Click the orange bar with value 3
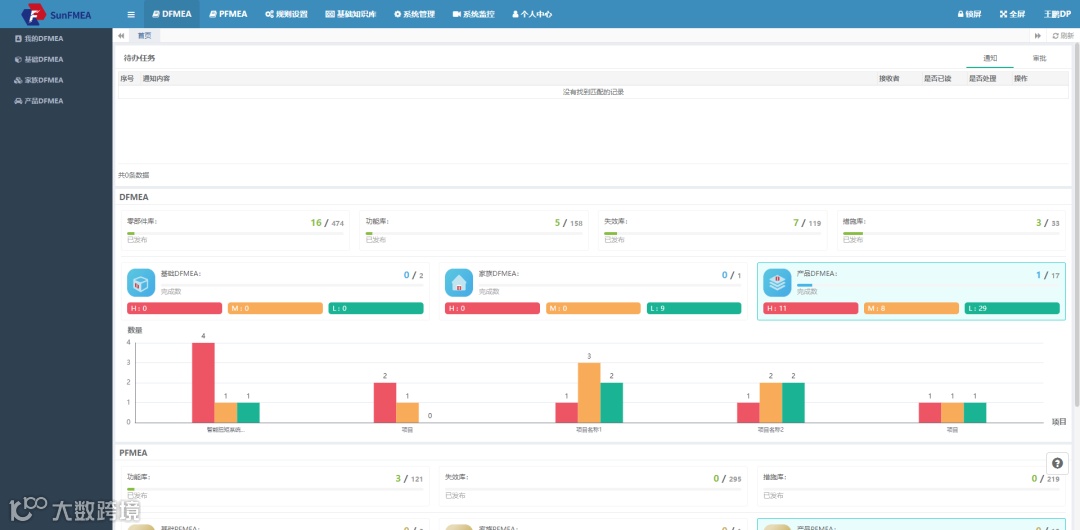The image size is (1080, 530). (x=589, y=392)
